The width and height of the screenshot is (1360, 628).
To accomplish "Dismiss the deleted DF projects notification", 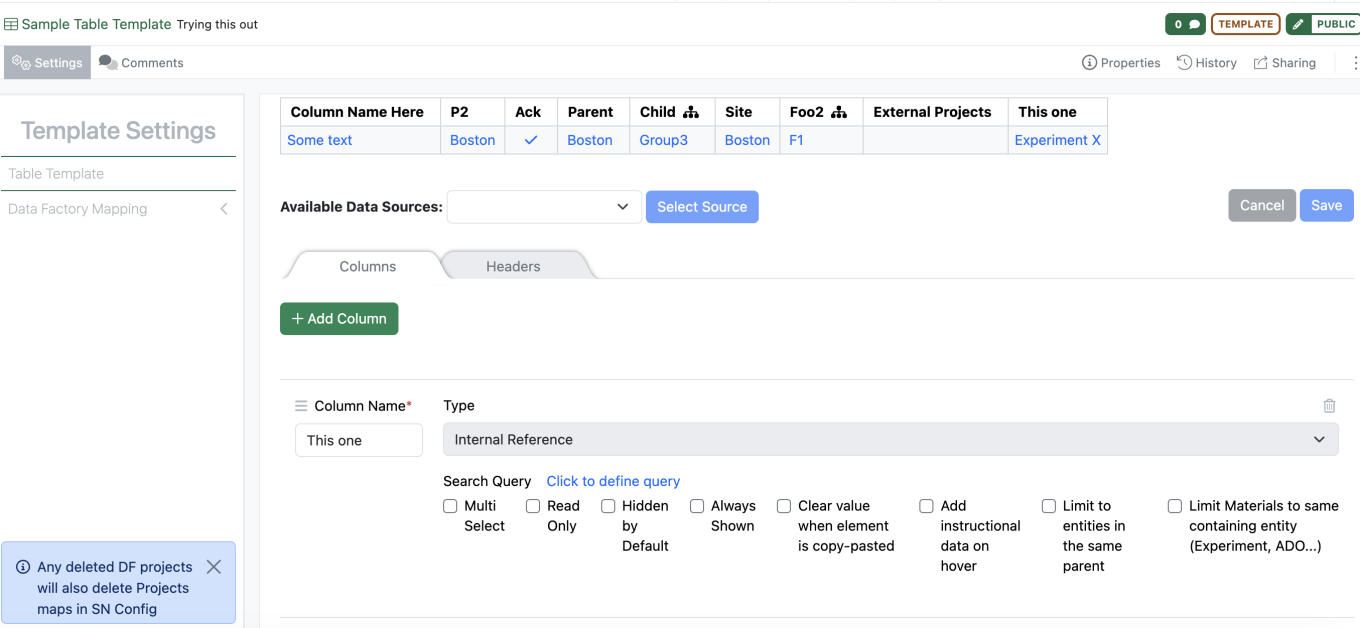I will click(213, 567).
